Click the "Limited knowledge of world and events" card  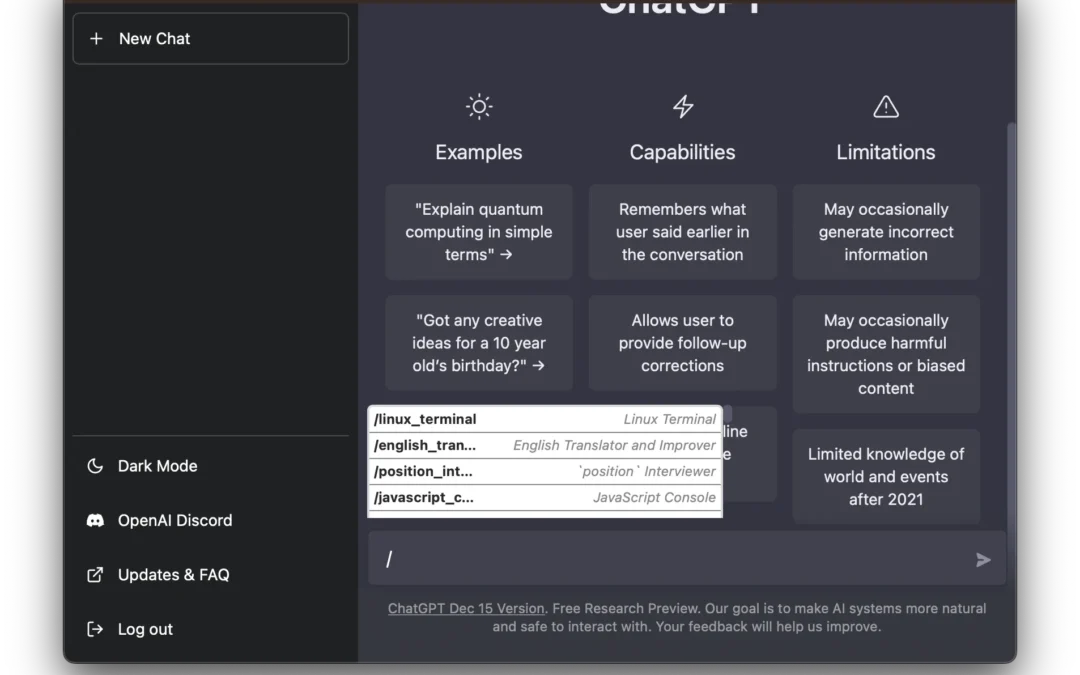pyautogui.click(x=886, y=477)
